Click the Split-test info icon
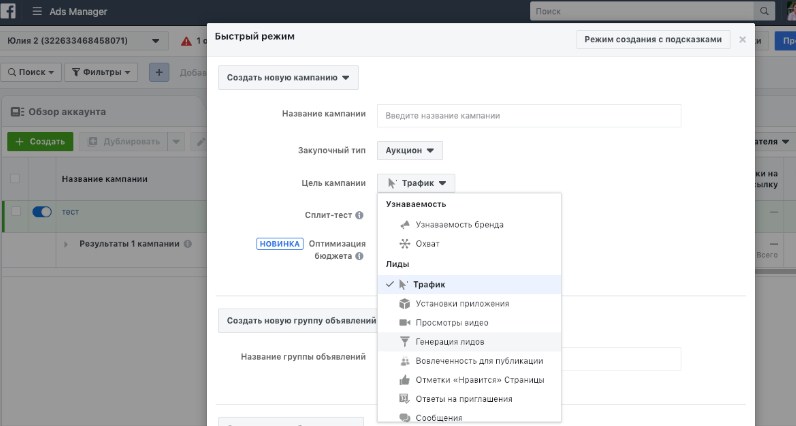 (359, 215)
